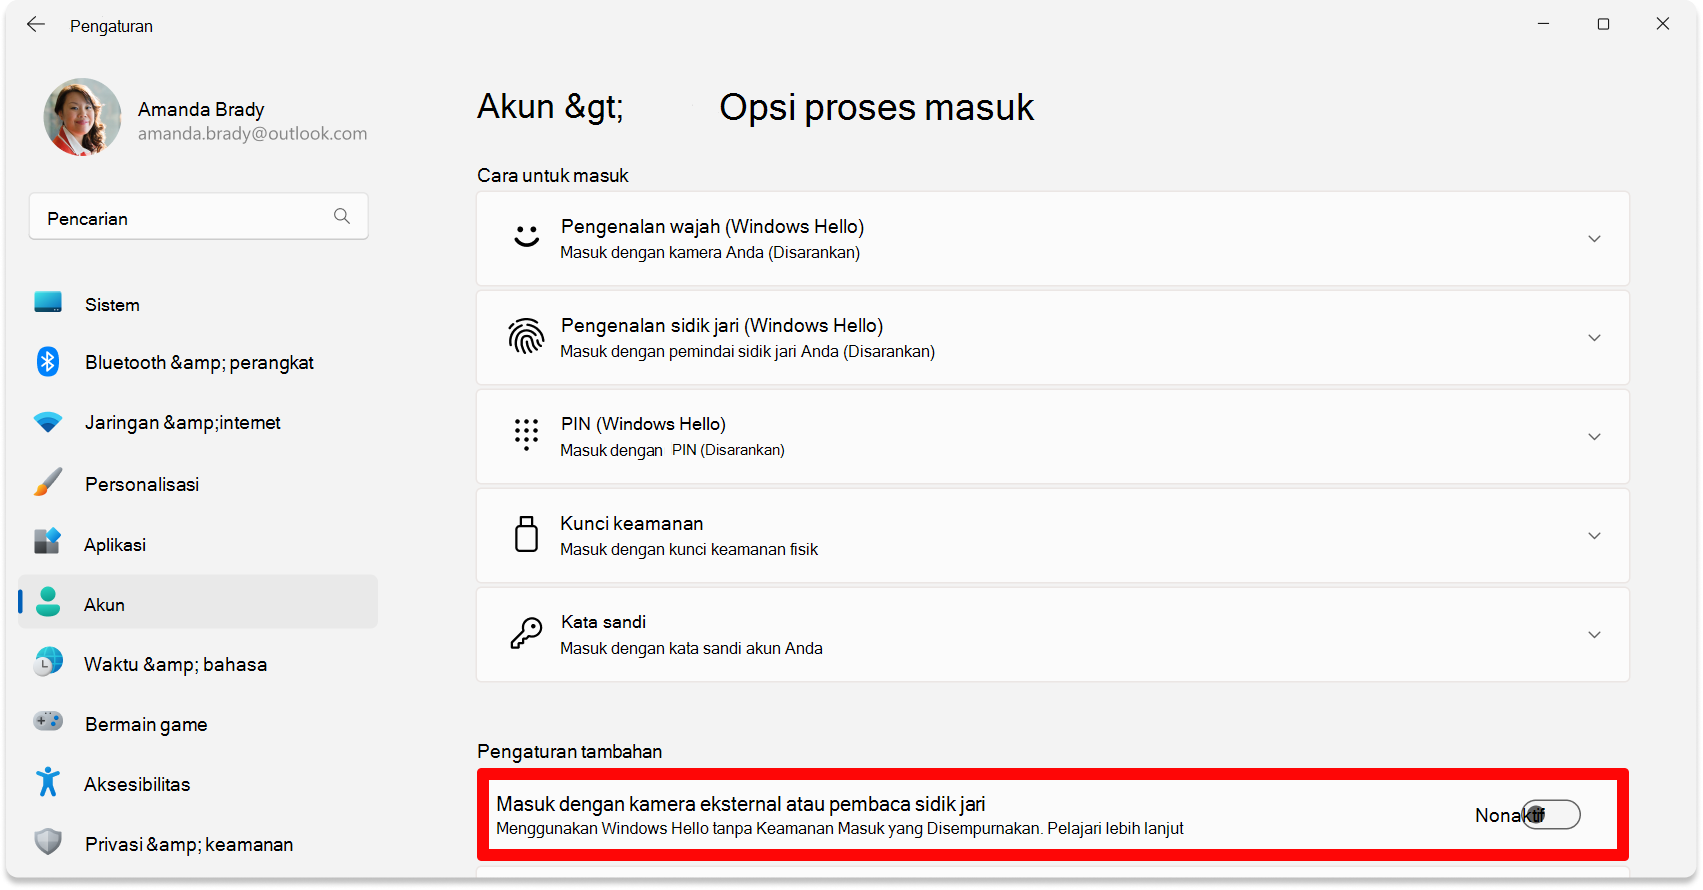Click Pengenalan wajah (Windows Hello) title
The image size is (1703, 890).
pos(712,226)
